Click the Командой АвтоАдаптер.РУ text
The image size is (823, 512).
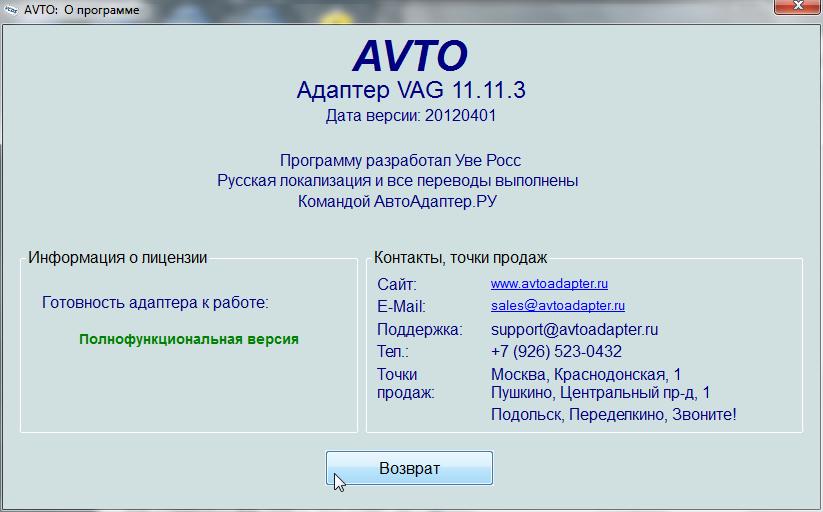pos(397,201)
